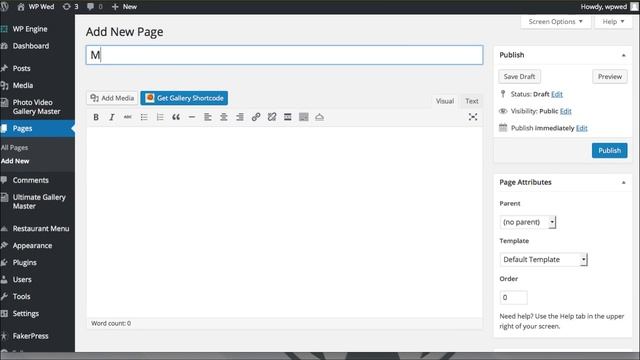
Task: Open WordPress logo menu in admin bar
Action: click(x=5, y=7)
